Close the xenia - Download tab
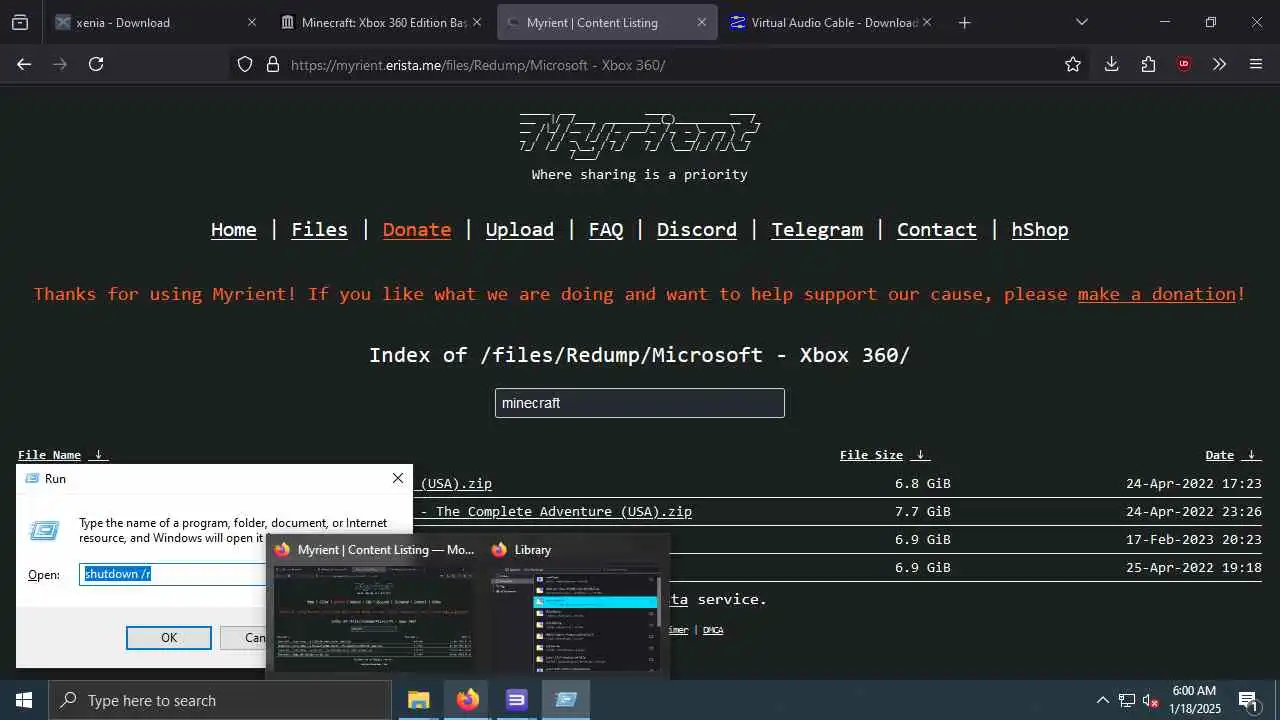The image size is (1280, 720). click(251, 22)
